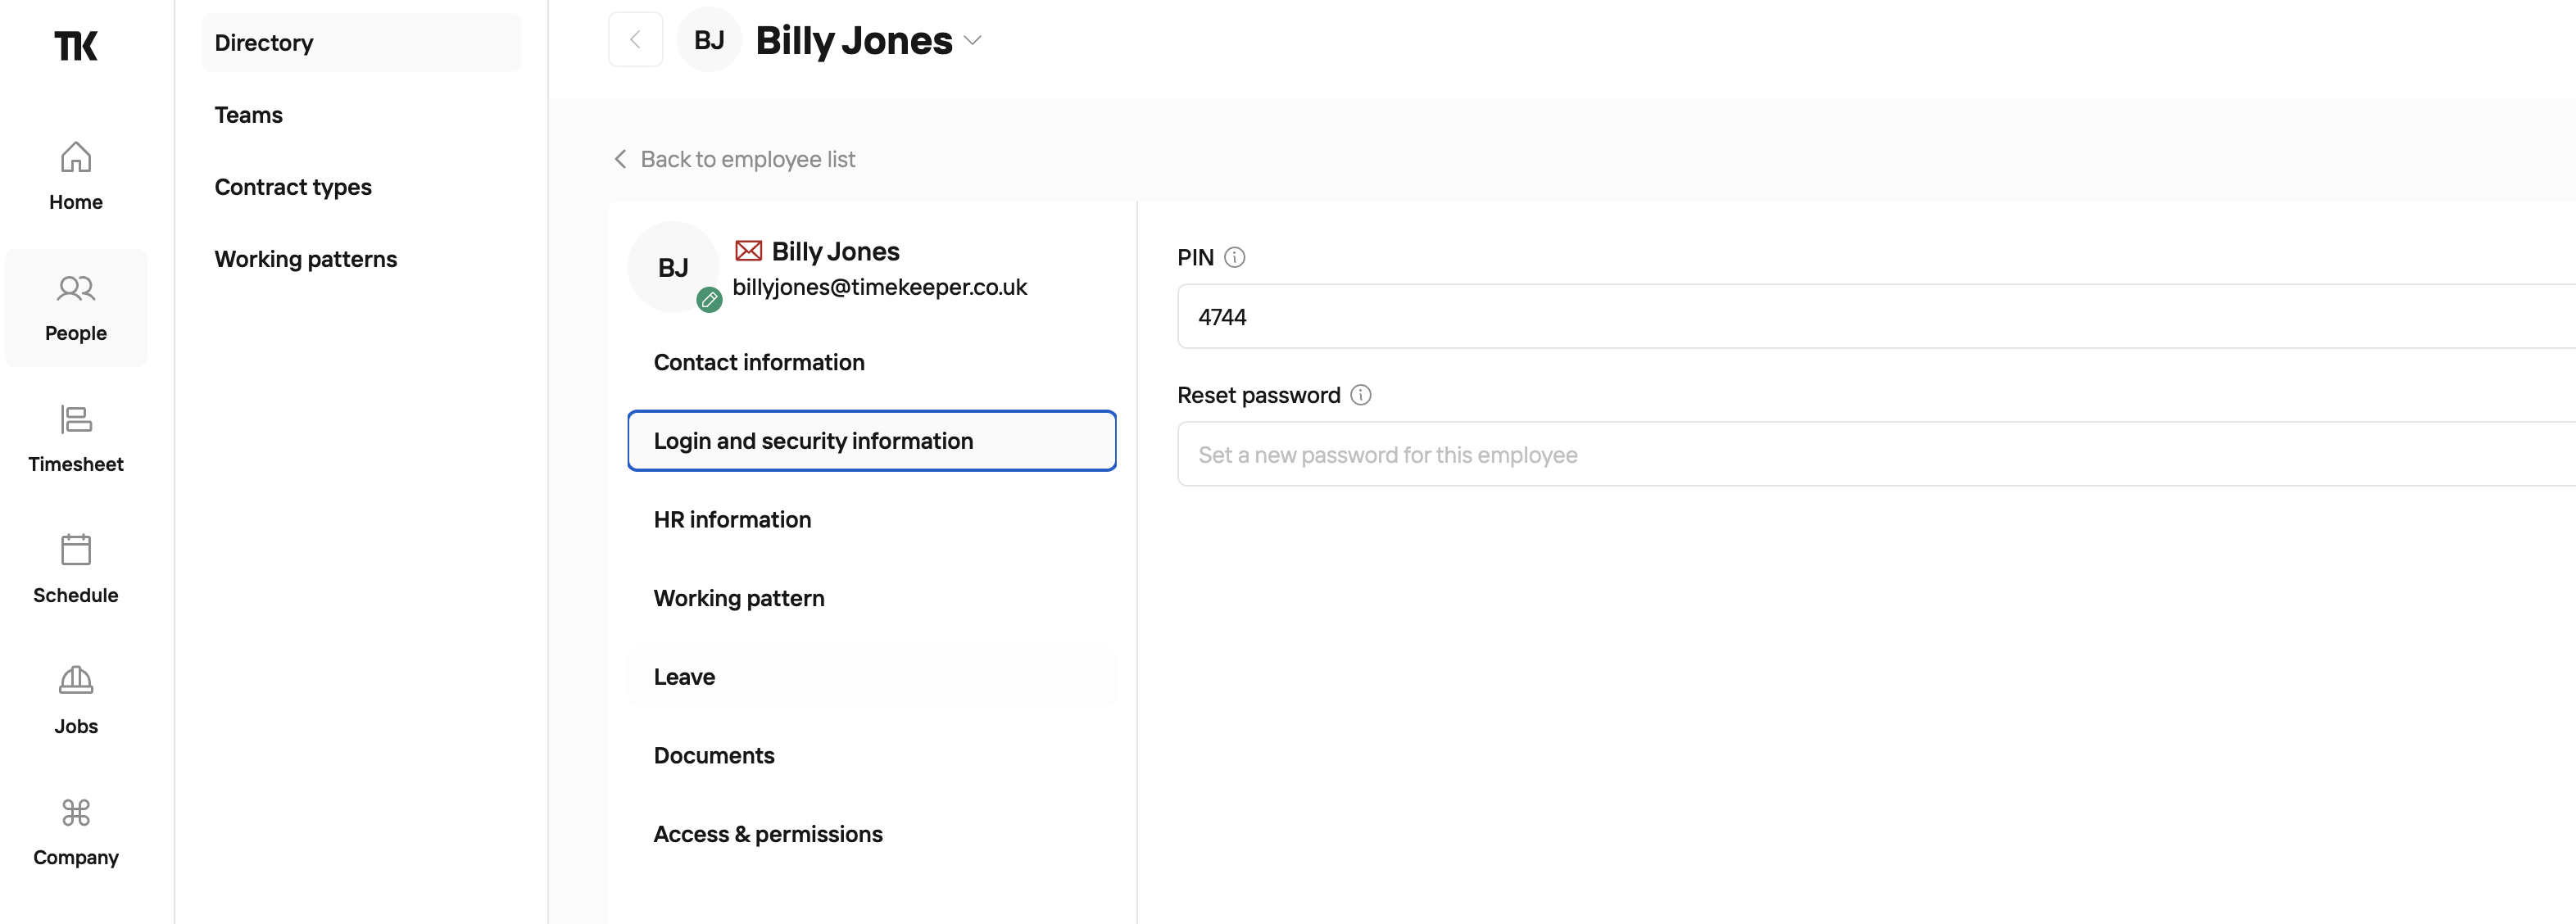Click the TK logo

(x=76, y=45)
